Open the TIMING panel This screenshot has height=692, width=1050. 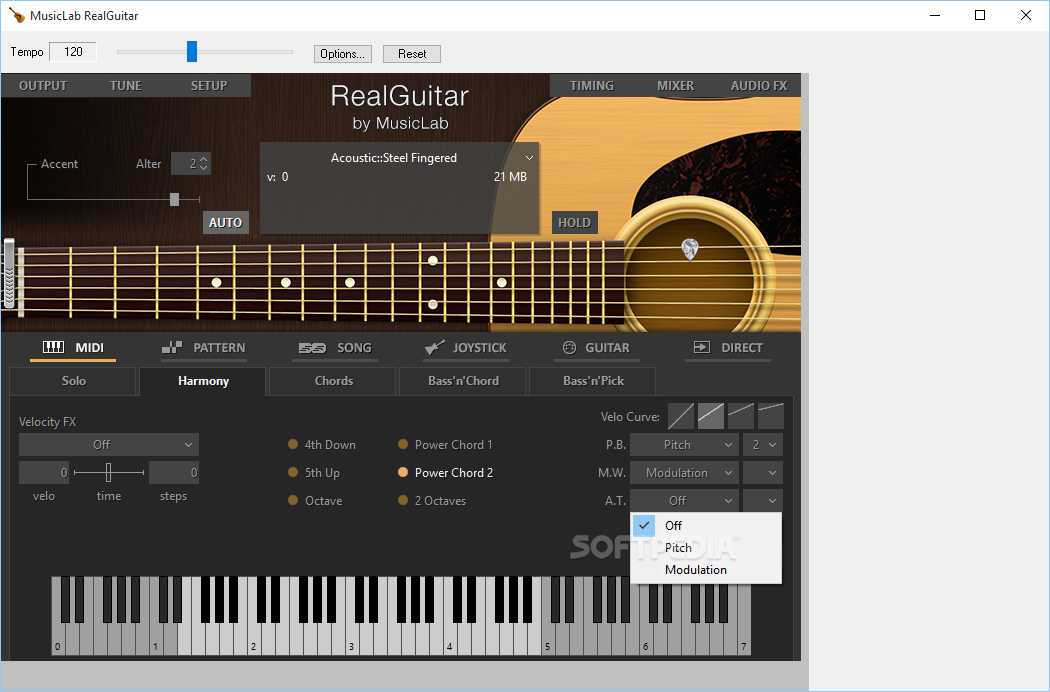tap(591, 85)
